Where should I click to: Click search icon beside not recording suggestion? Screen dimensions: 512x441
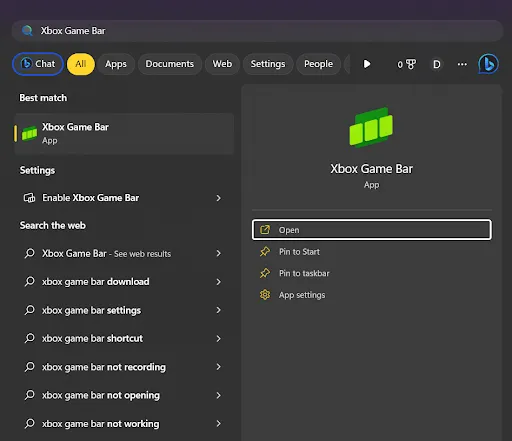pos(29,367)
